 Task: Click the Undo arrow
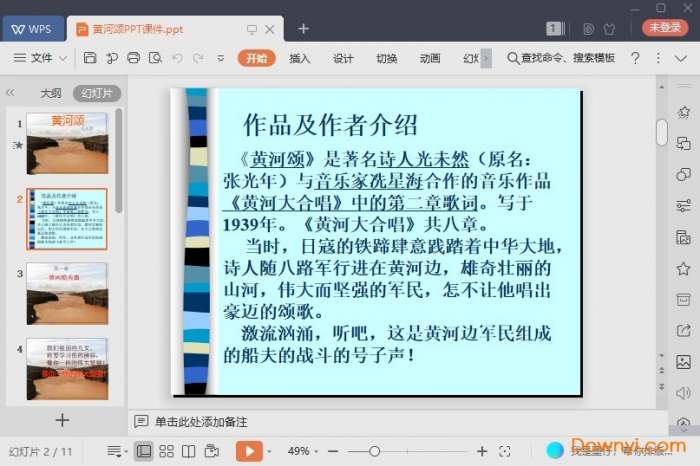177,58
